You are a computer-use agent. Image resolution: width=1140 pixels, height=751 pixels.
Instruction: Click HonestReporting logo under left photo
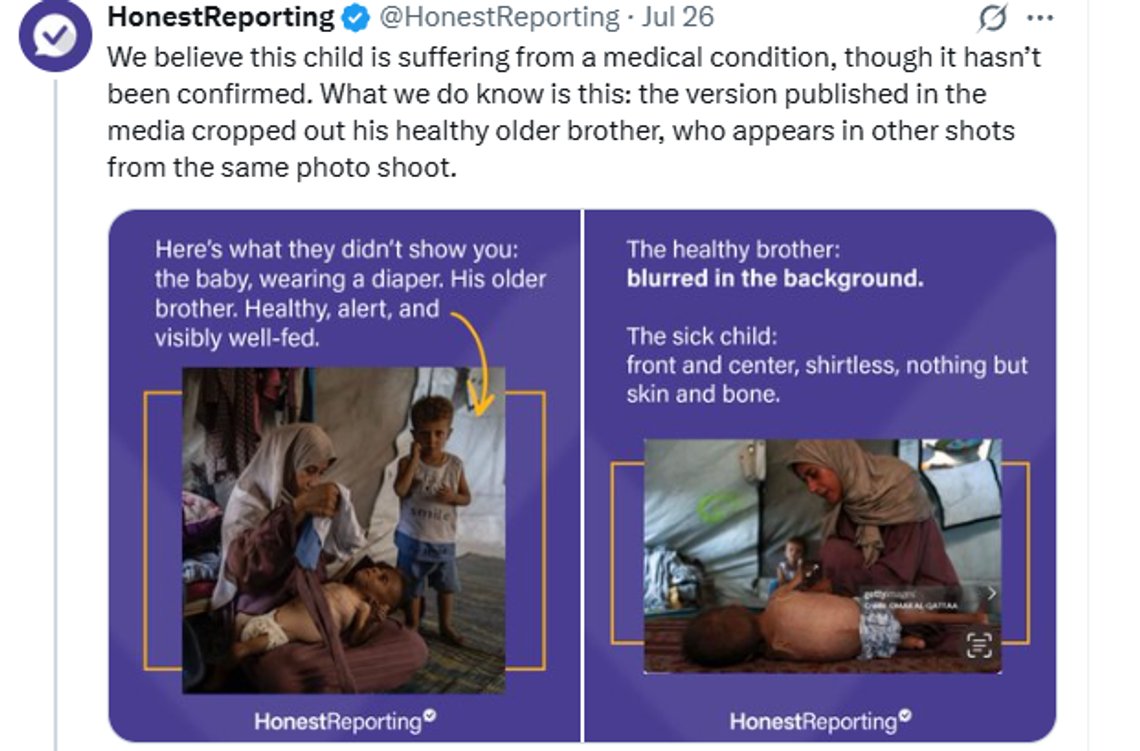tap(345, 720)
